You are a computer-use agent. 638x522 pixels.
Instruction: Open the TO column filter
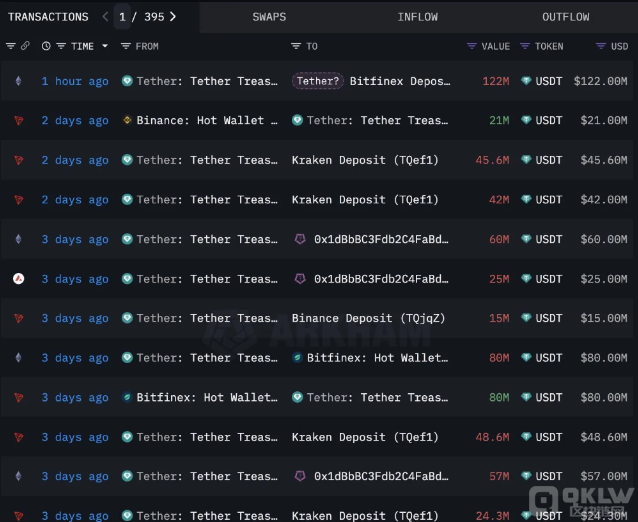pos(296,46)
